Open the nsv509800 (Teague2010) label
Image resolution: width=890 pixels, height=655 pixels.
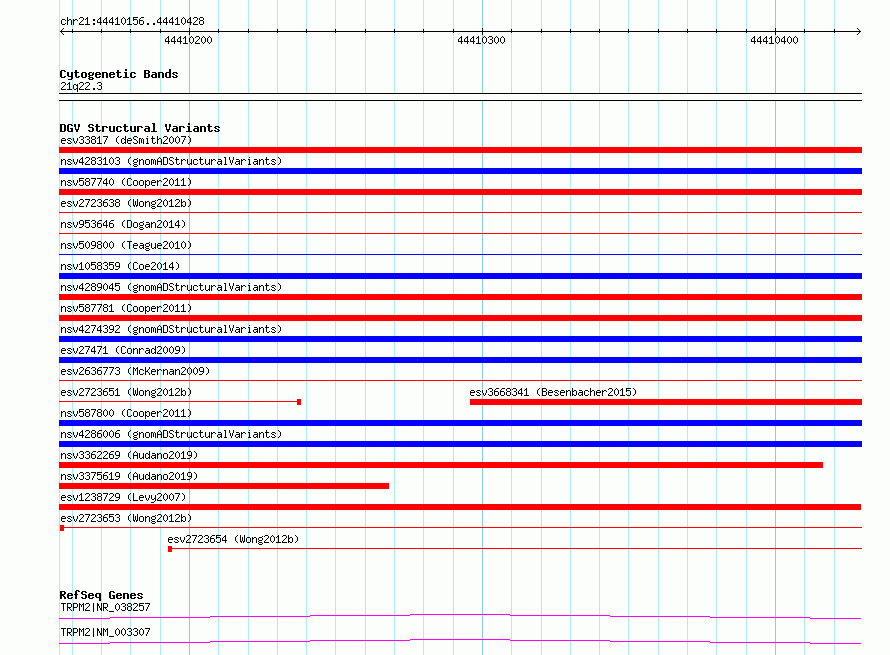pos(126,245)
